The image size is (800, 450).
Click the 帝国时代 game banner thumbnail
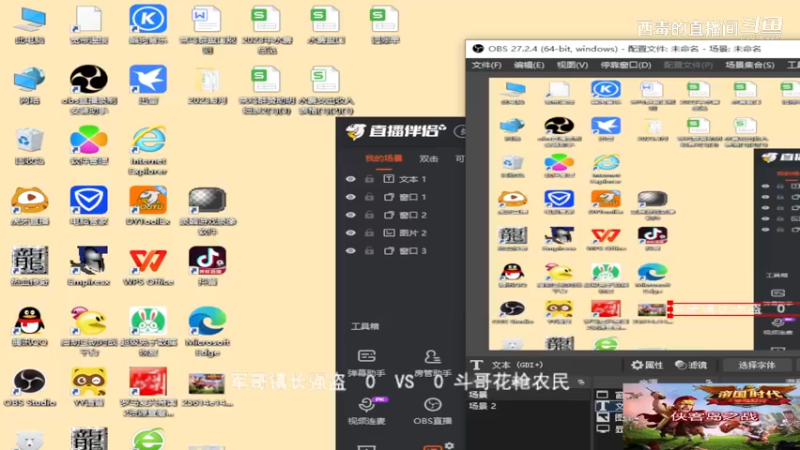point(711,416)
